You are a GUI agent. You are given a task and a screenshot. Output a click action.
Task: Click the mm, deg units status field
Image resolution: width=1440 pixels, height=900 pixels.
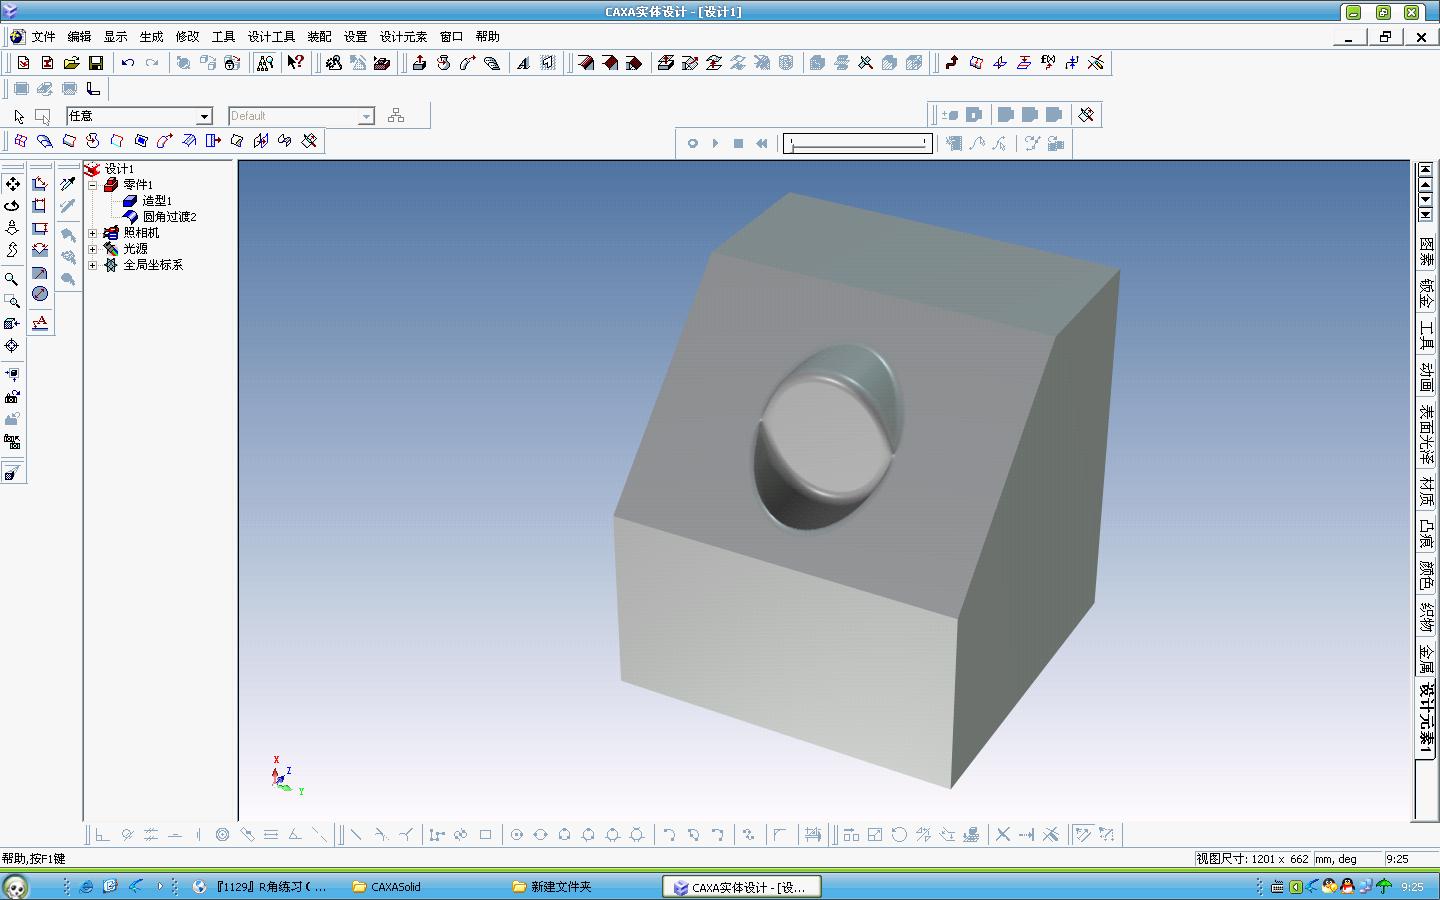click(x=1346, y=859)
